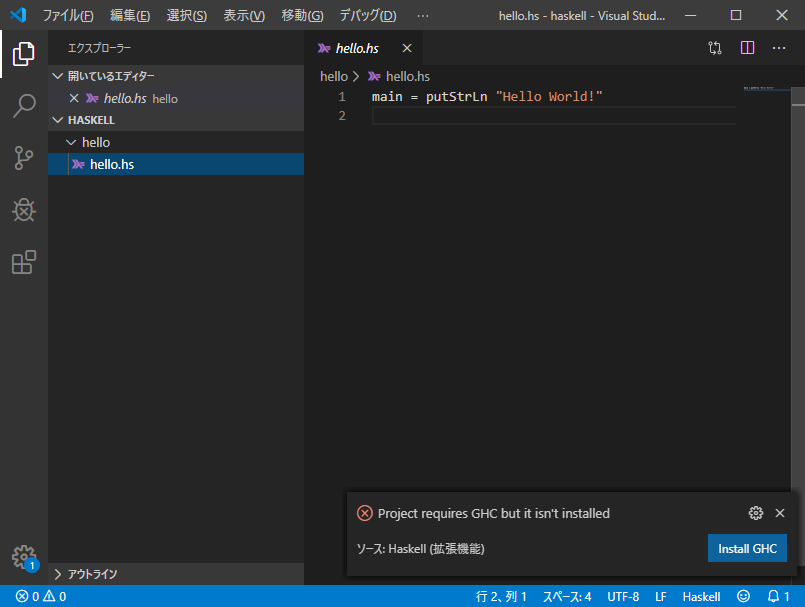Screen dimensions: 805x607
Task: Toggle the split editor layout
Action: click(x=747, y=47)
